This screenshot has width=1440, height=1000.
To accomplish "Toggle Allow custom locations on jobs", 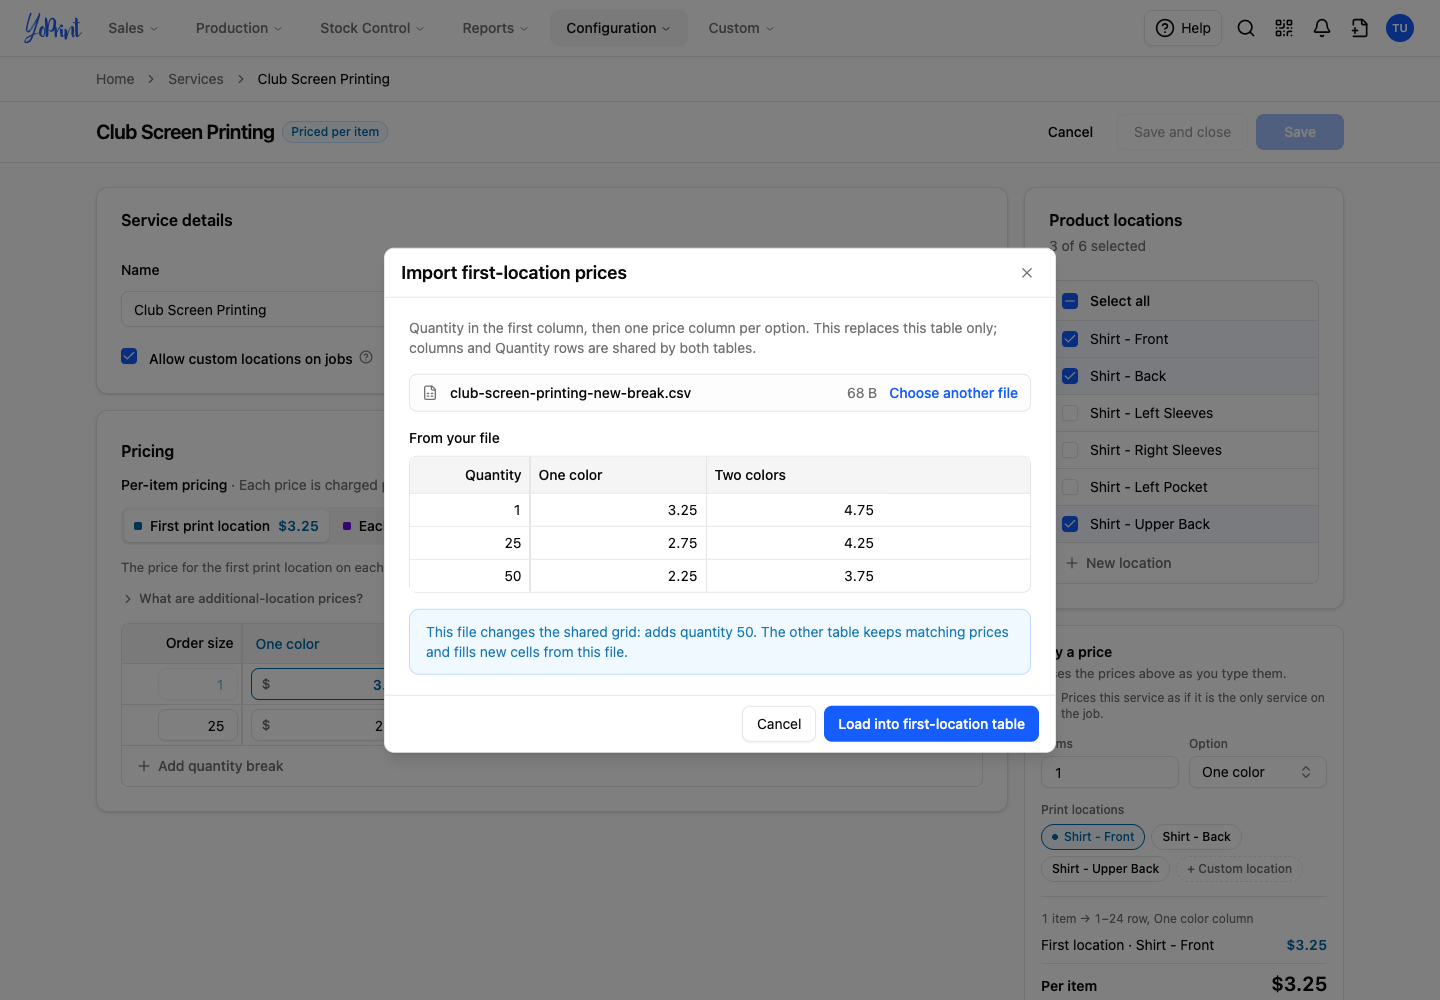I will (x=129, y=356).
